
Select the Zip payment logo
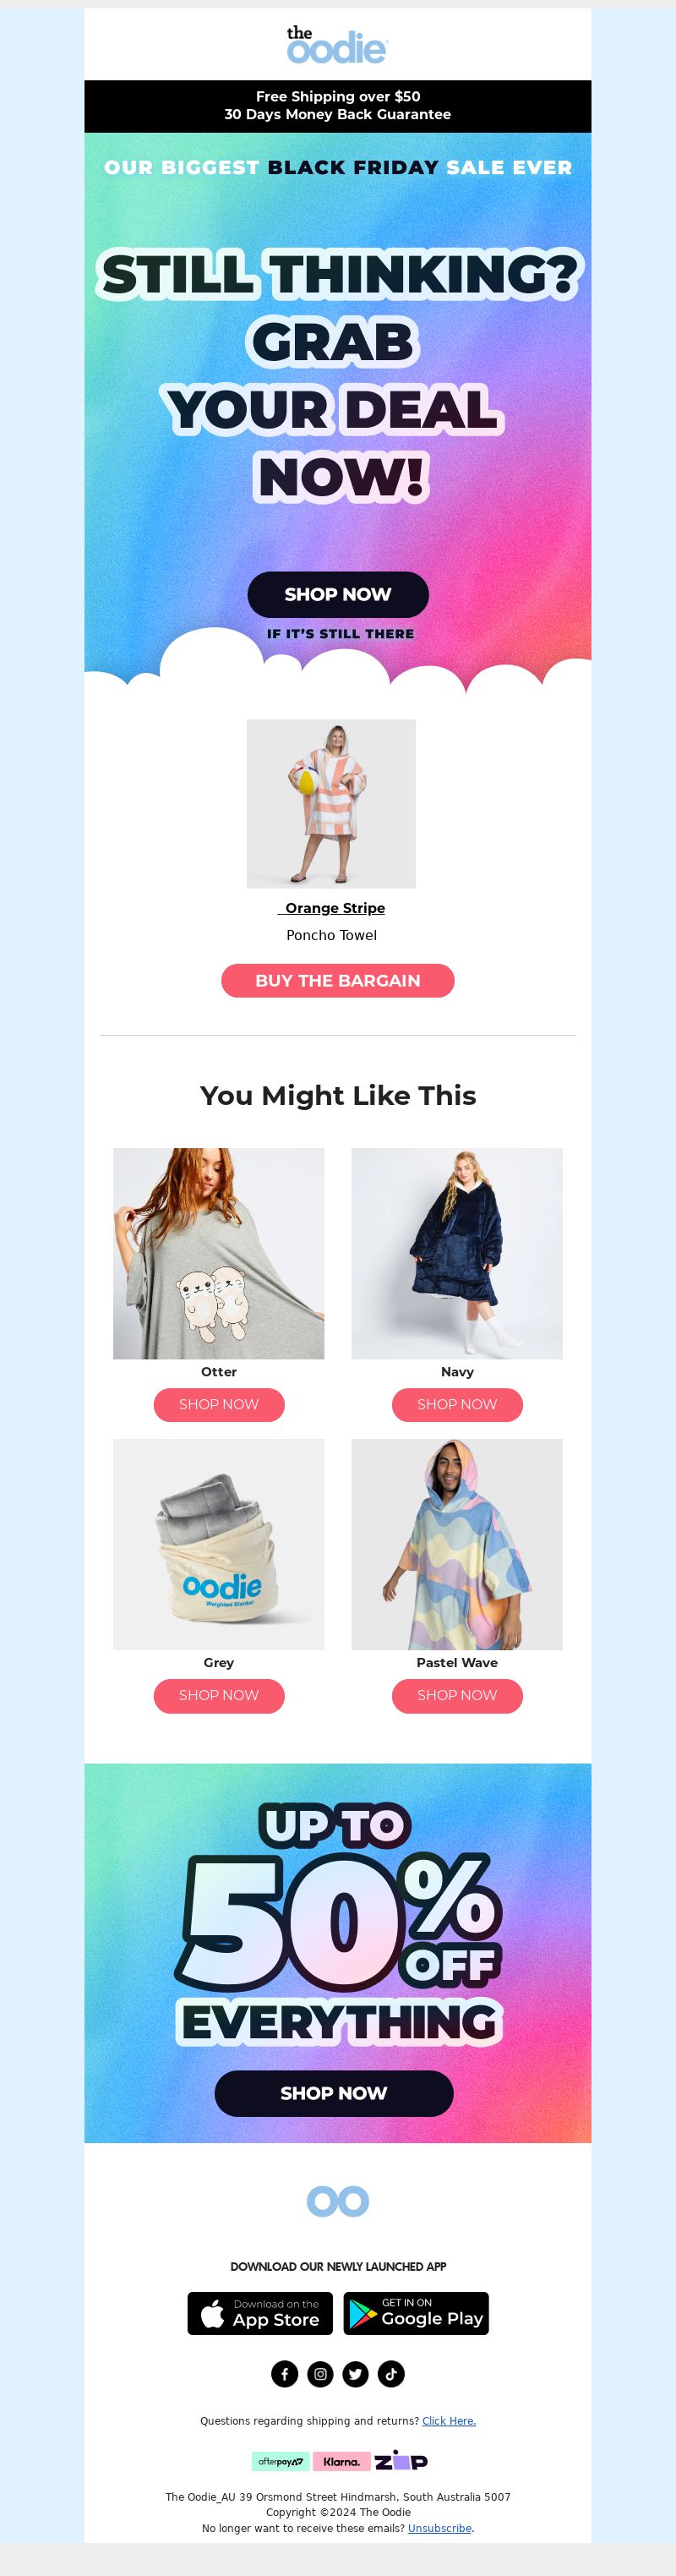tap(401, 2461)
